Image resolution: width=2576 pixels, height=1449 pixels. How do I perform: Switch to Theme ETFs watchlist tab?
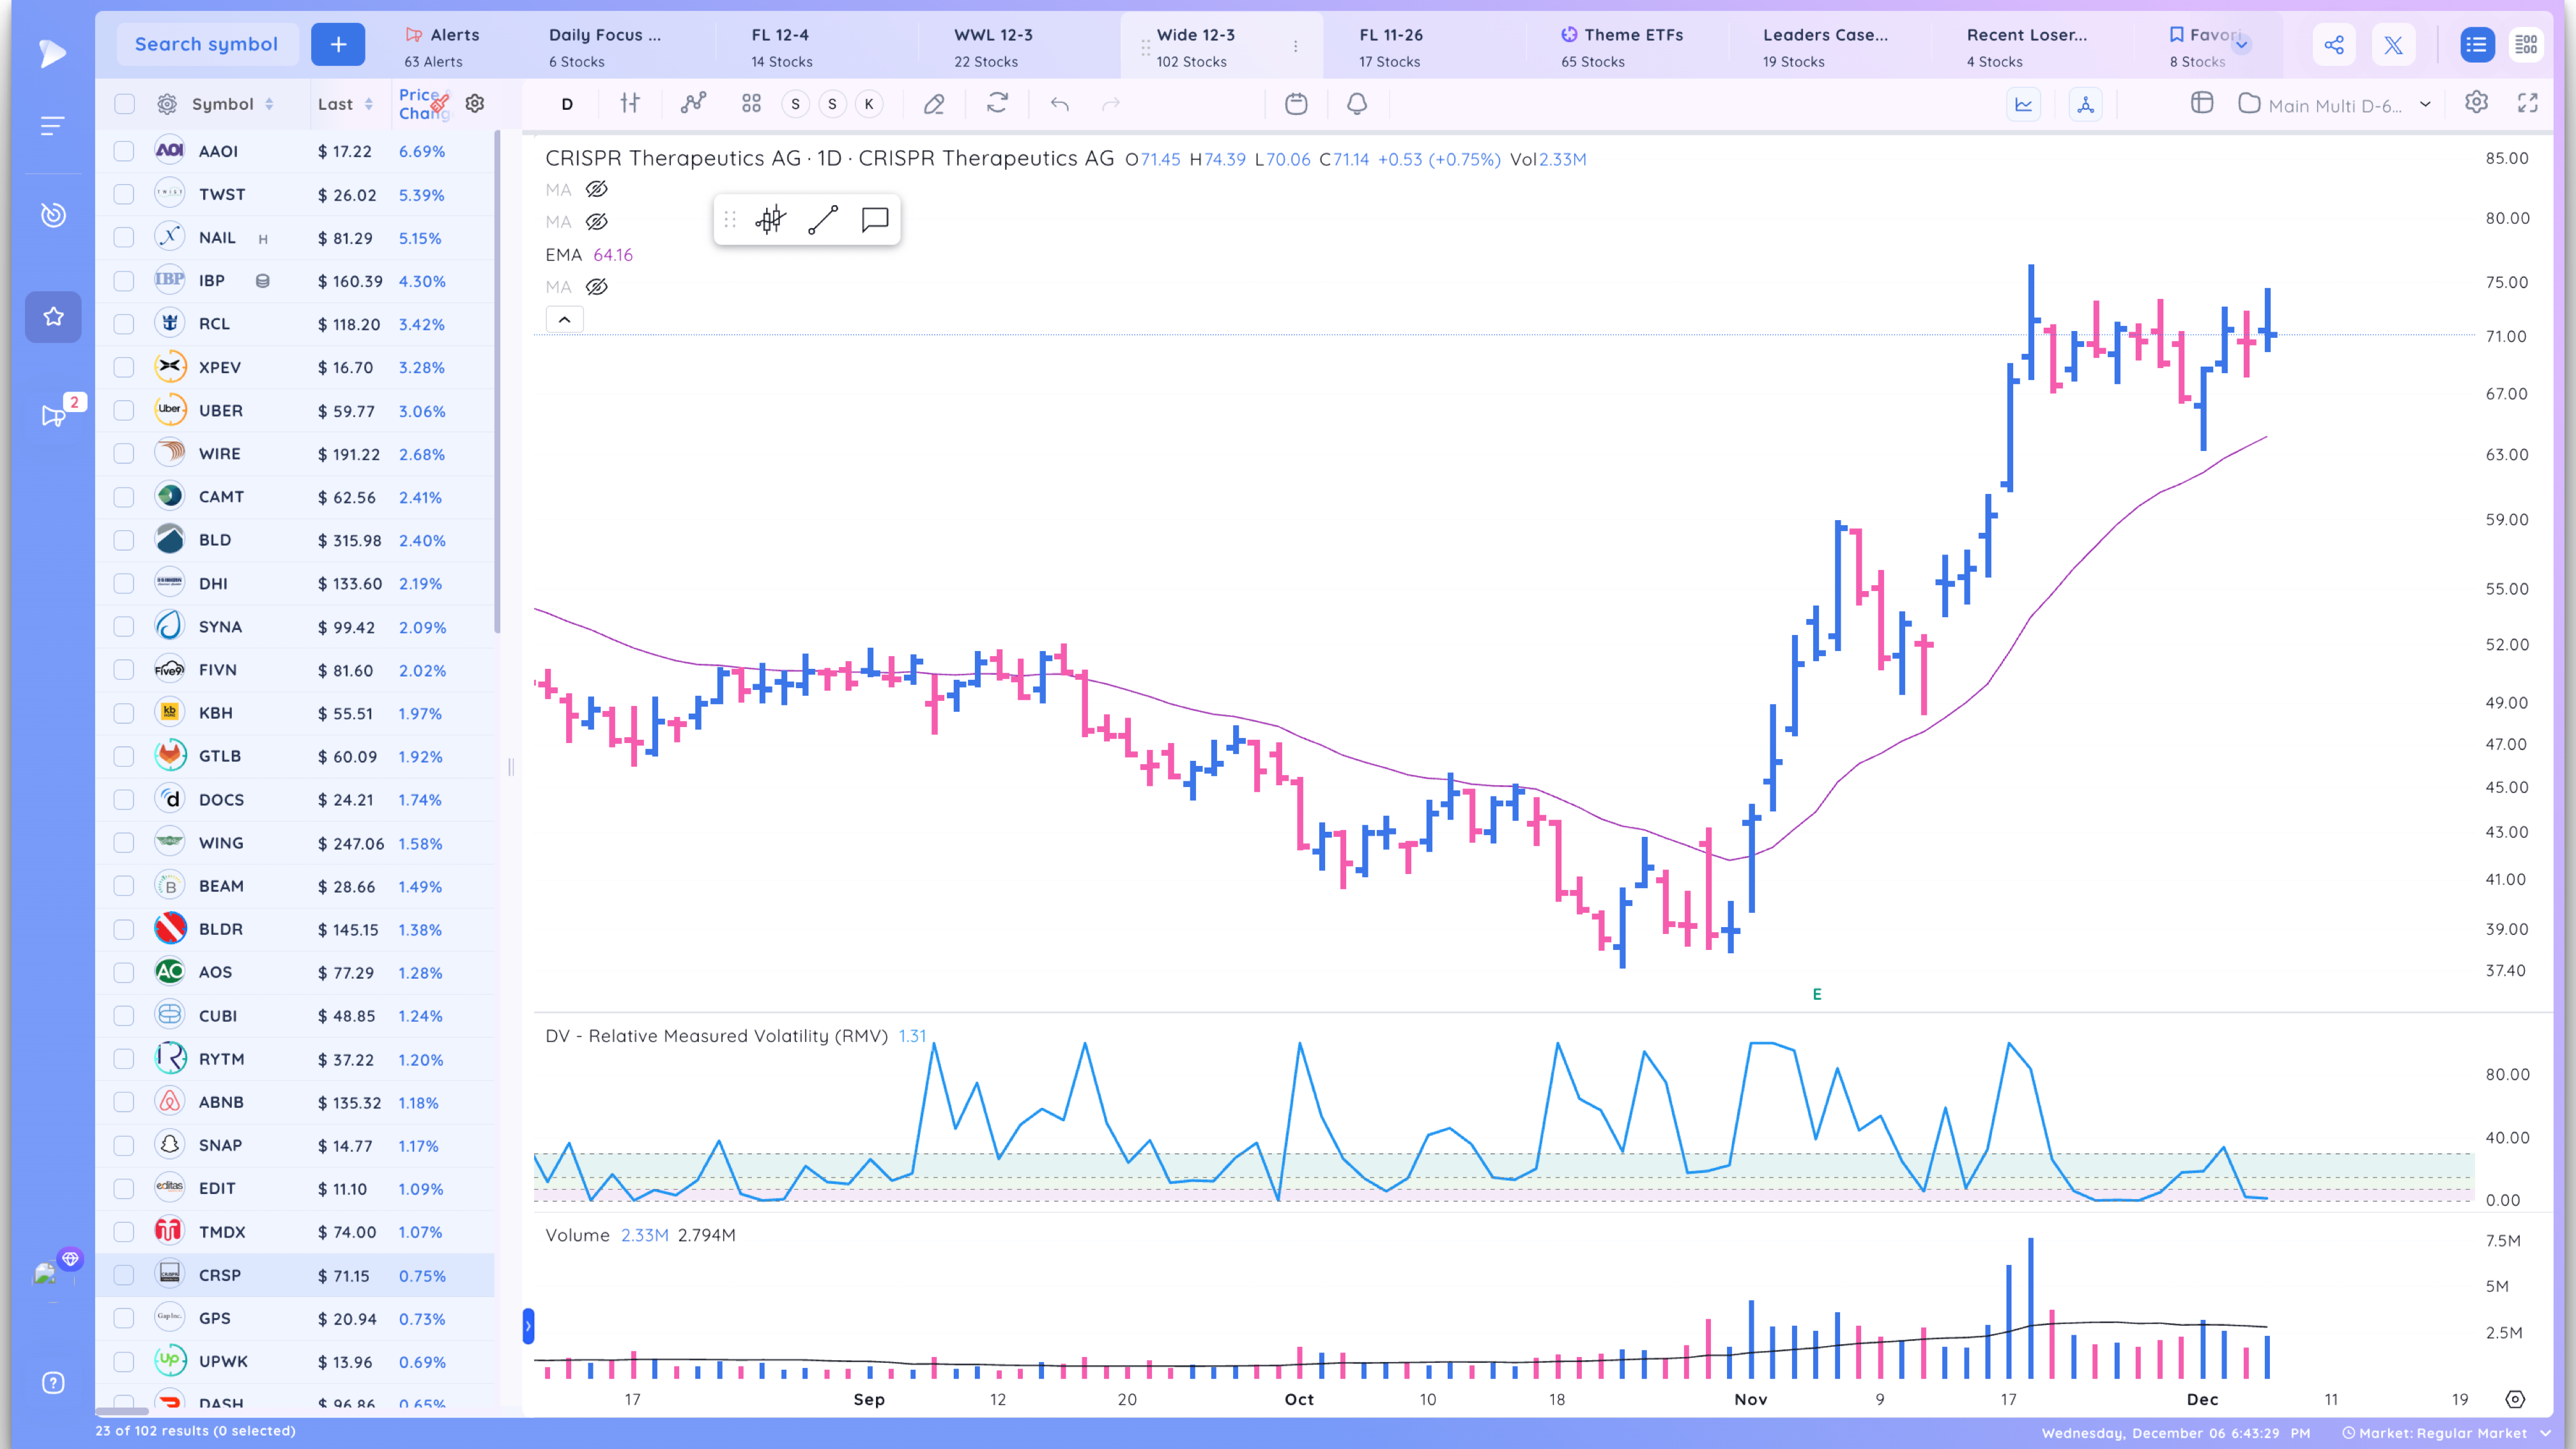[x=1622, y=47]
